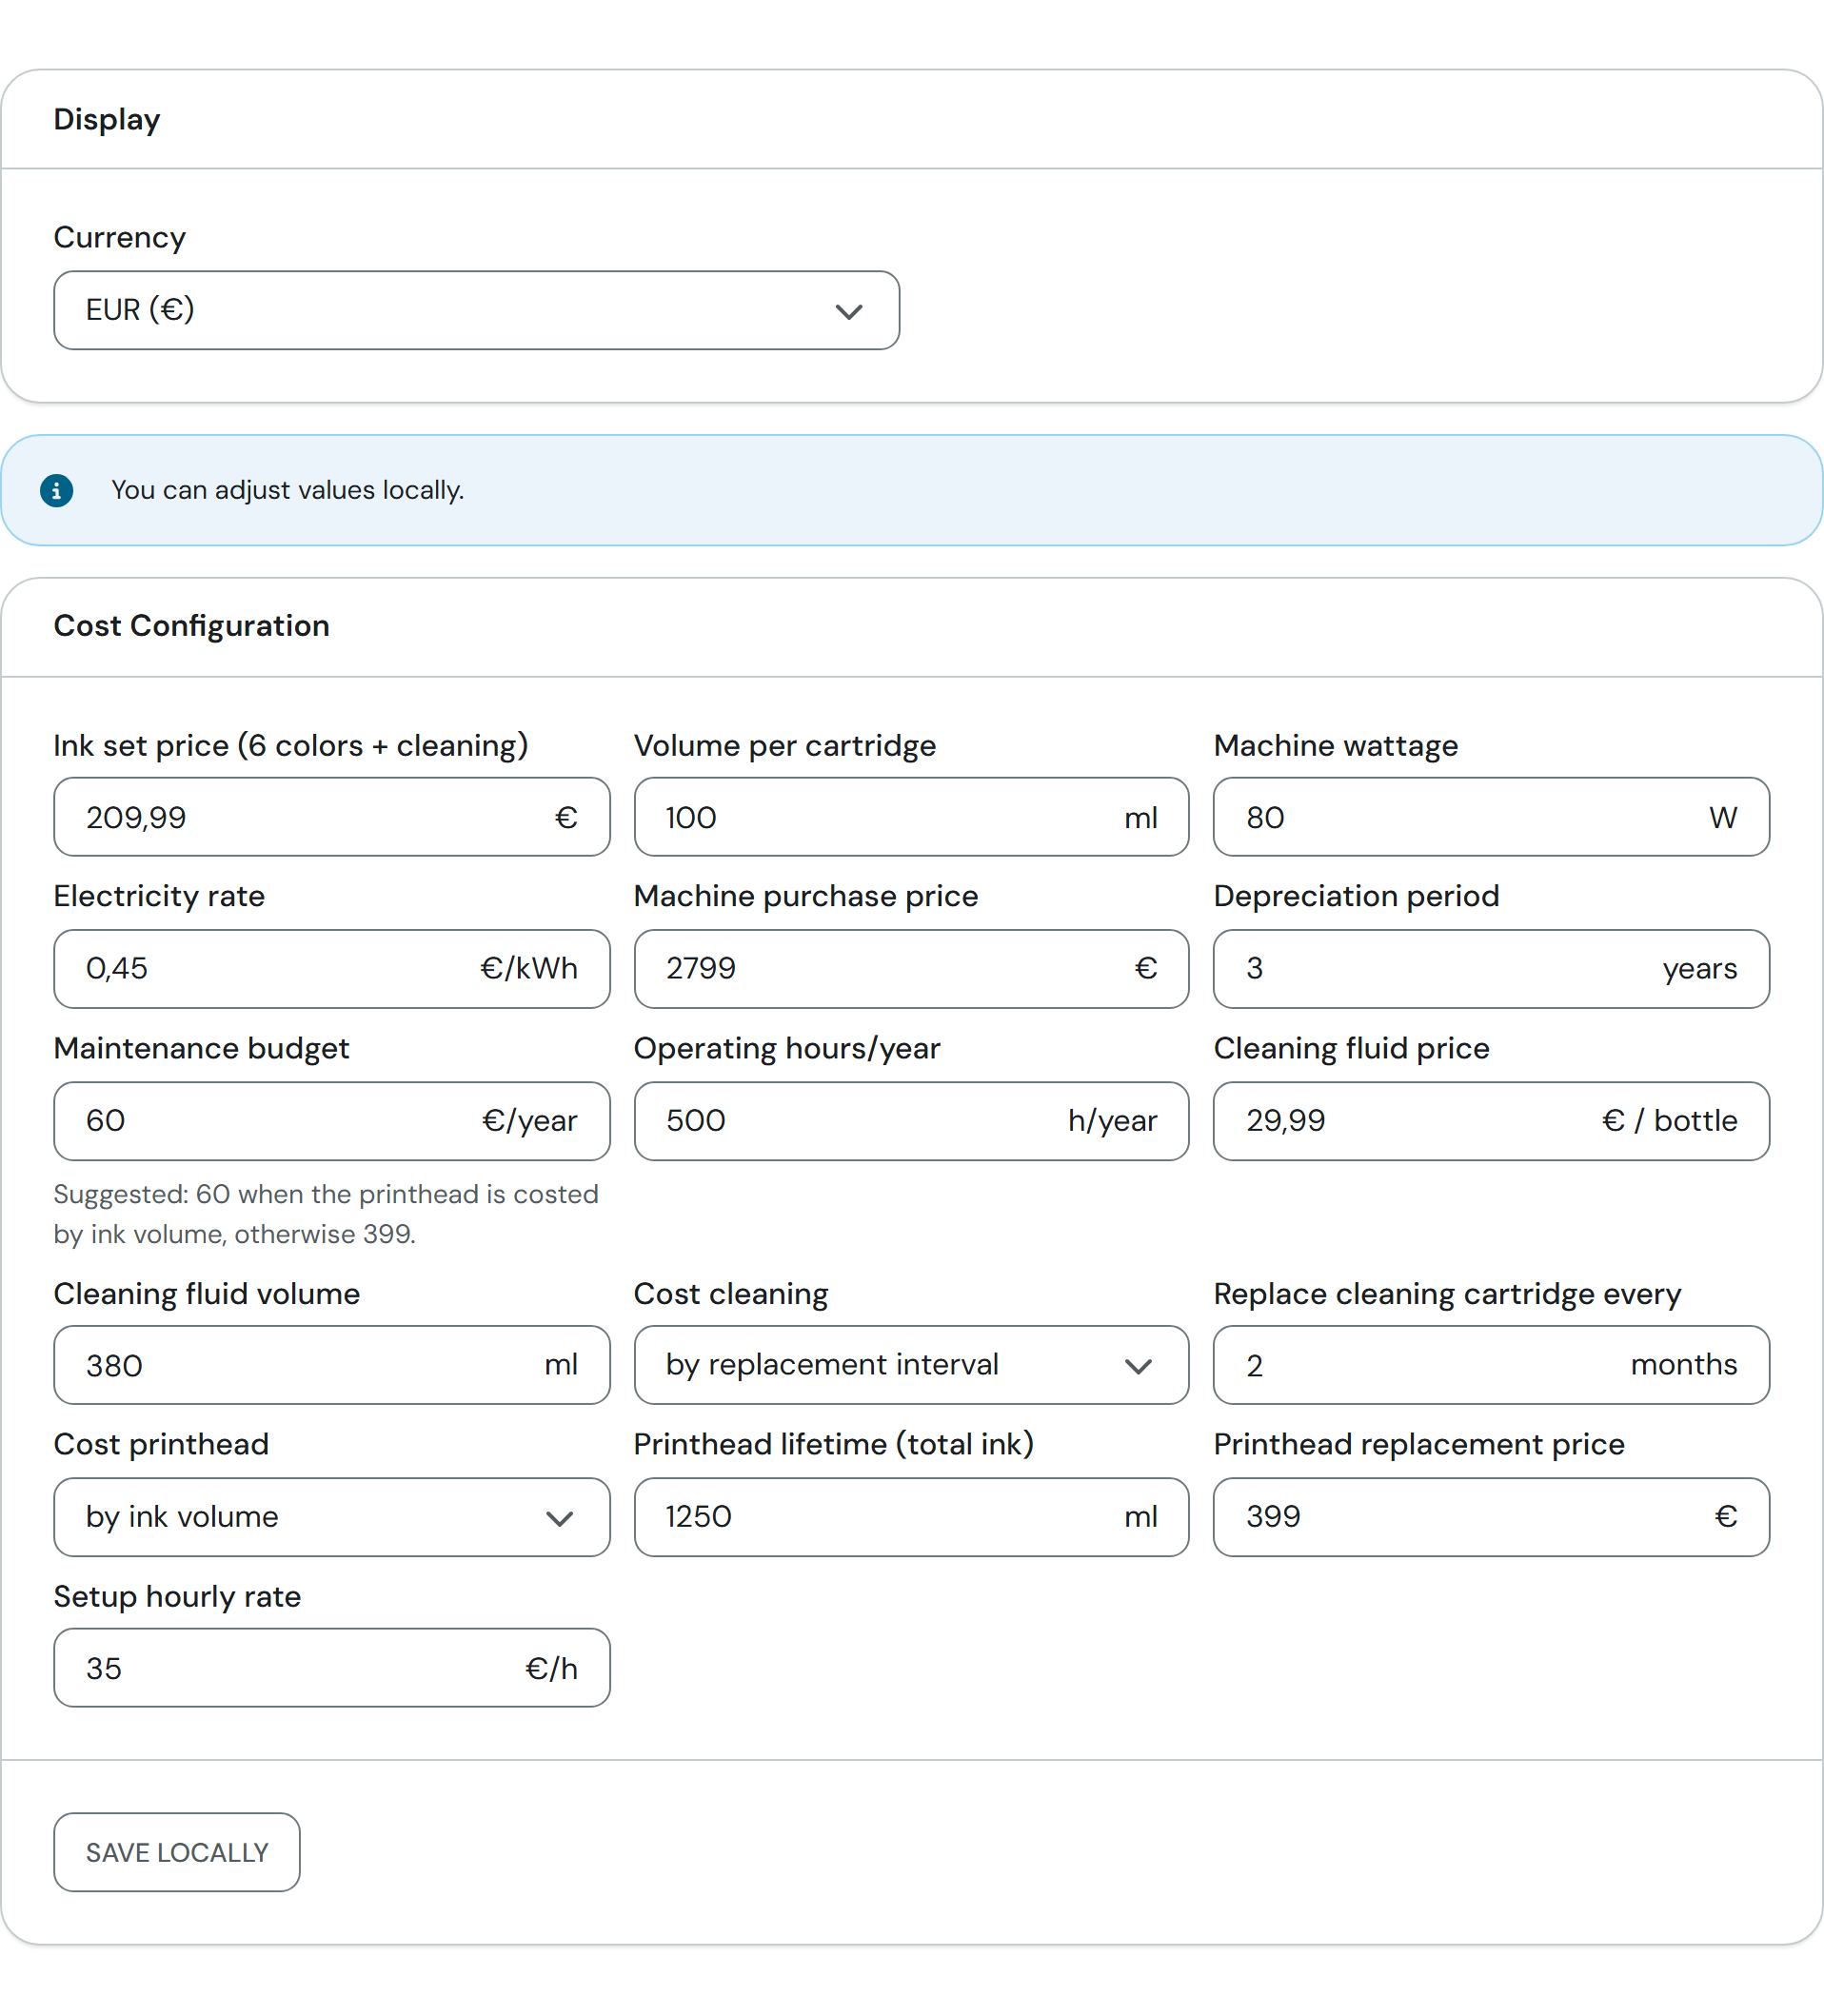Image resolution: width=1824 pixels, height=2016 pixels.
Task: Edit the Replace cleaning cartridge every field
Action: pos(1491,1365)
